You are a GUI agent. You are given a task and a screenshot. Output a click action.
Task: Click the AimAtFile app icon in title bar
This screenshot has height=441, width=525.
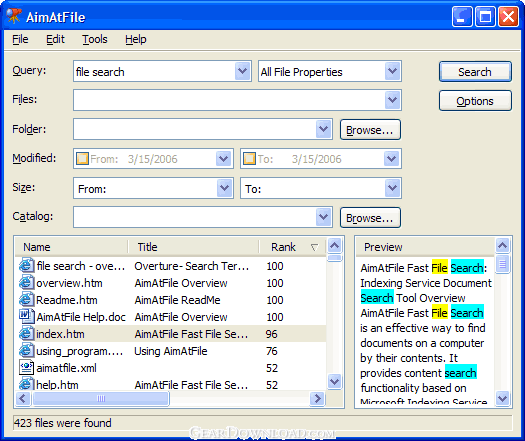(x=14, y=16)
